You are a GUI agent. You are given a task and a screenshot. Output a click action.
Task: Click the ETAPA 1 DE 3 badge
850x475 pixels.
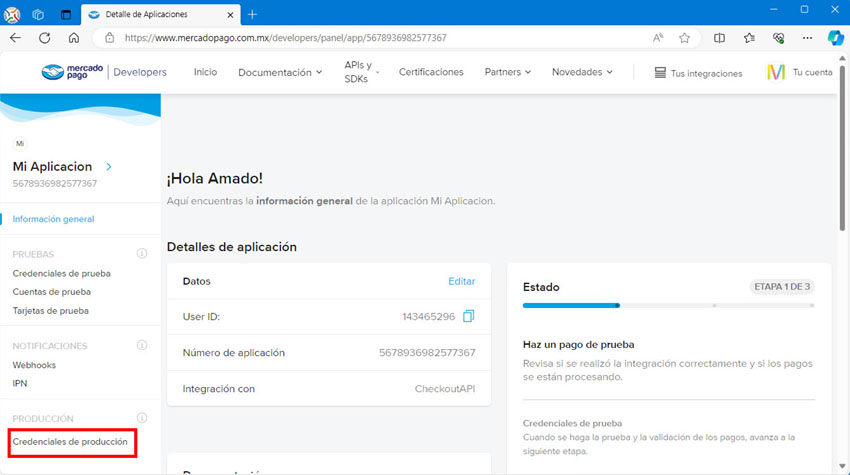point(782,287)
